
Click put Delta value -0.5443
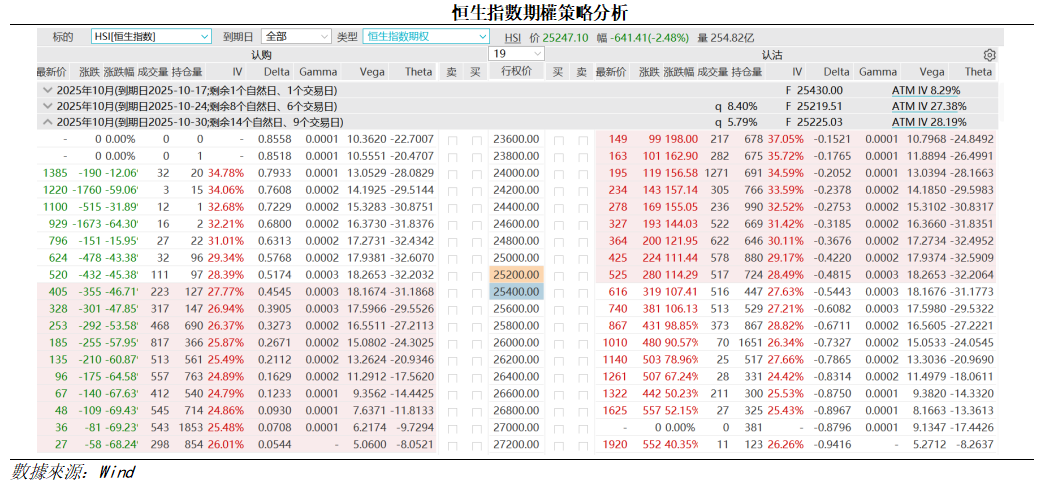click(x=831, y=292)
